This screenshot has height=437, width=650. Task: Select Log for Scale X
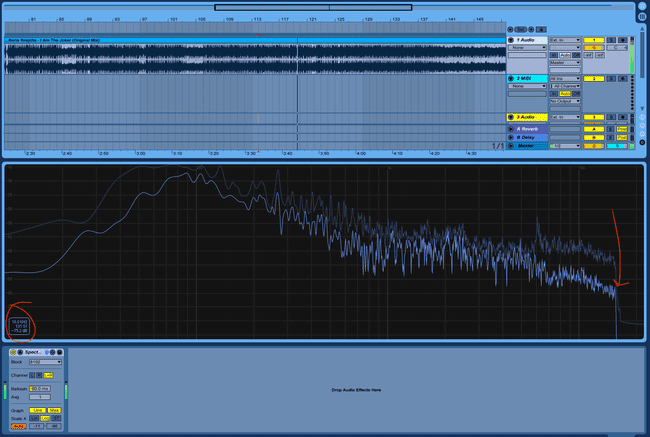(45, 418)
